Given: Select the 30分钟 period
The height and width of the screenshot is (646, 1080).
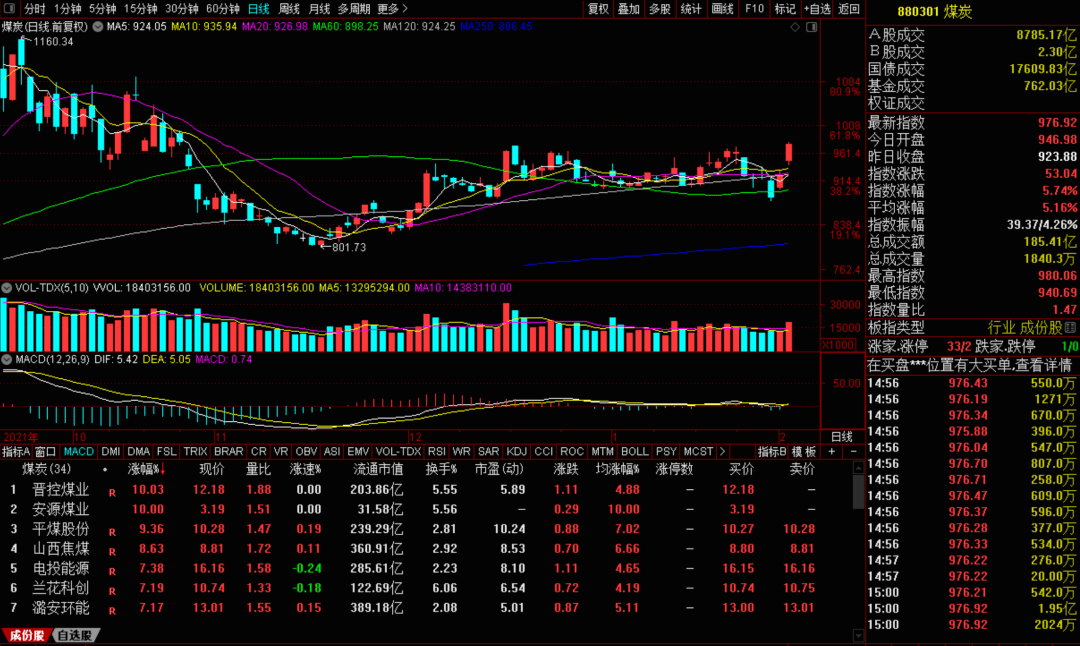Looking at the screenshot, I should 182,9.
